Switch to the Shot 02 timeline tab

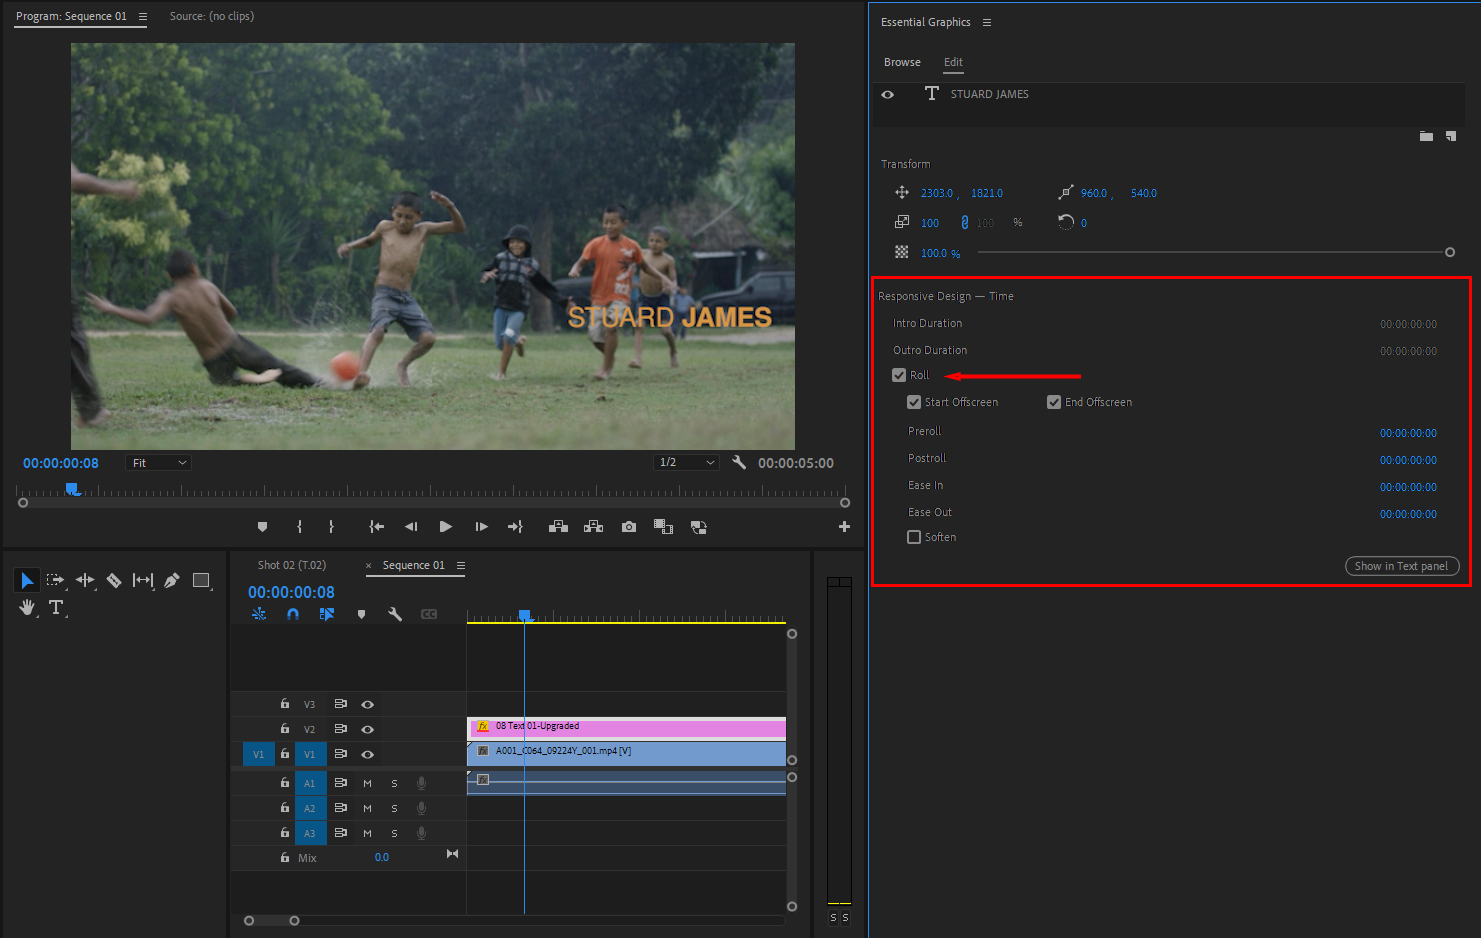[291, 565]
